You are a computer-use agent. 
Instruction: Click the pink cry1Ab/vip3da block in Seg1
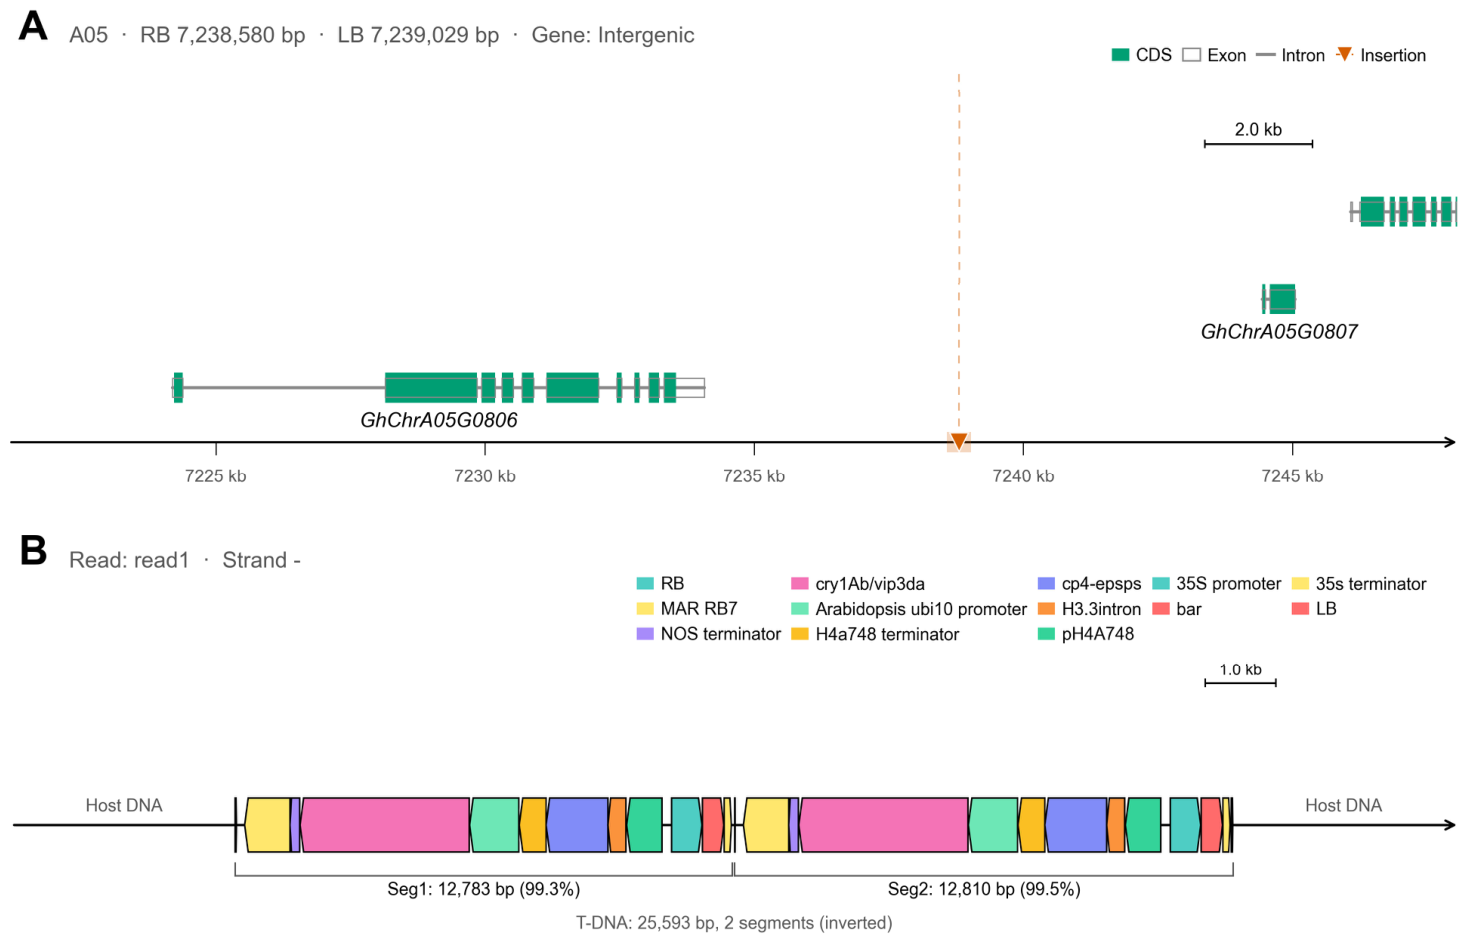385,825
